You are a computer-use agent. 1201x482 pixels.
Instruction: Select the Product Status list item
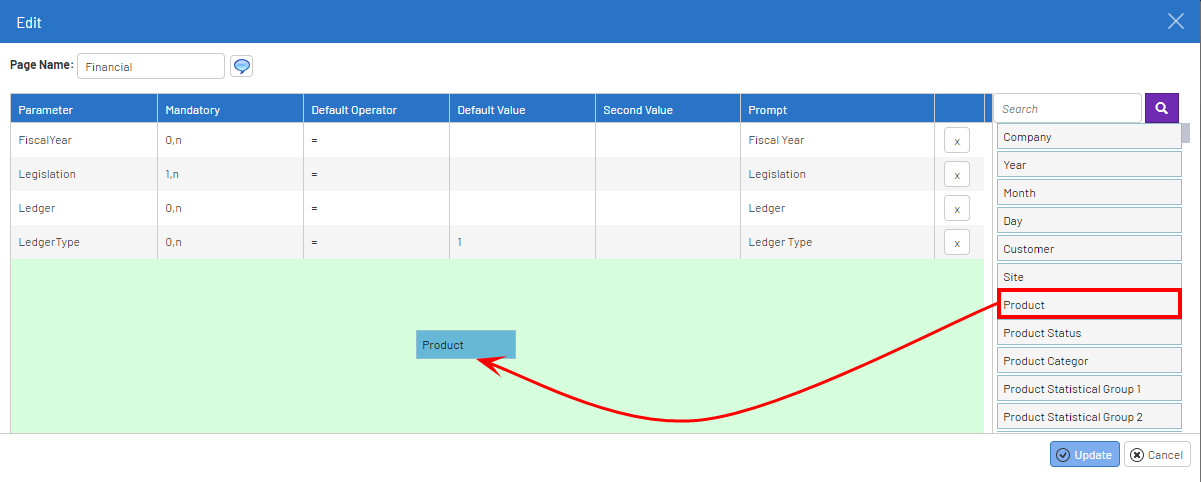point(1088,333)
